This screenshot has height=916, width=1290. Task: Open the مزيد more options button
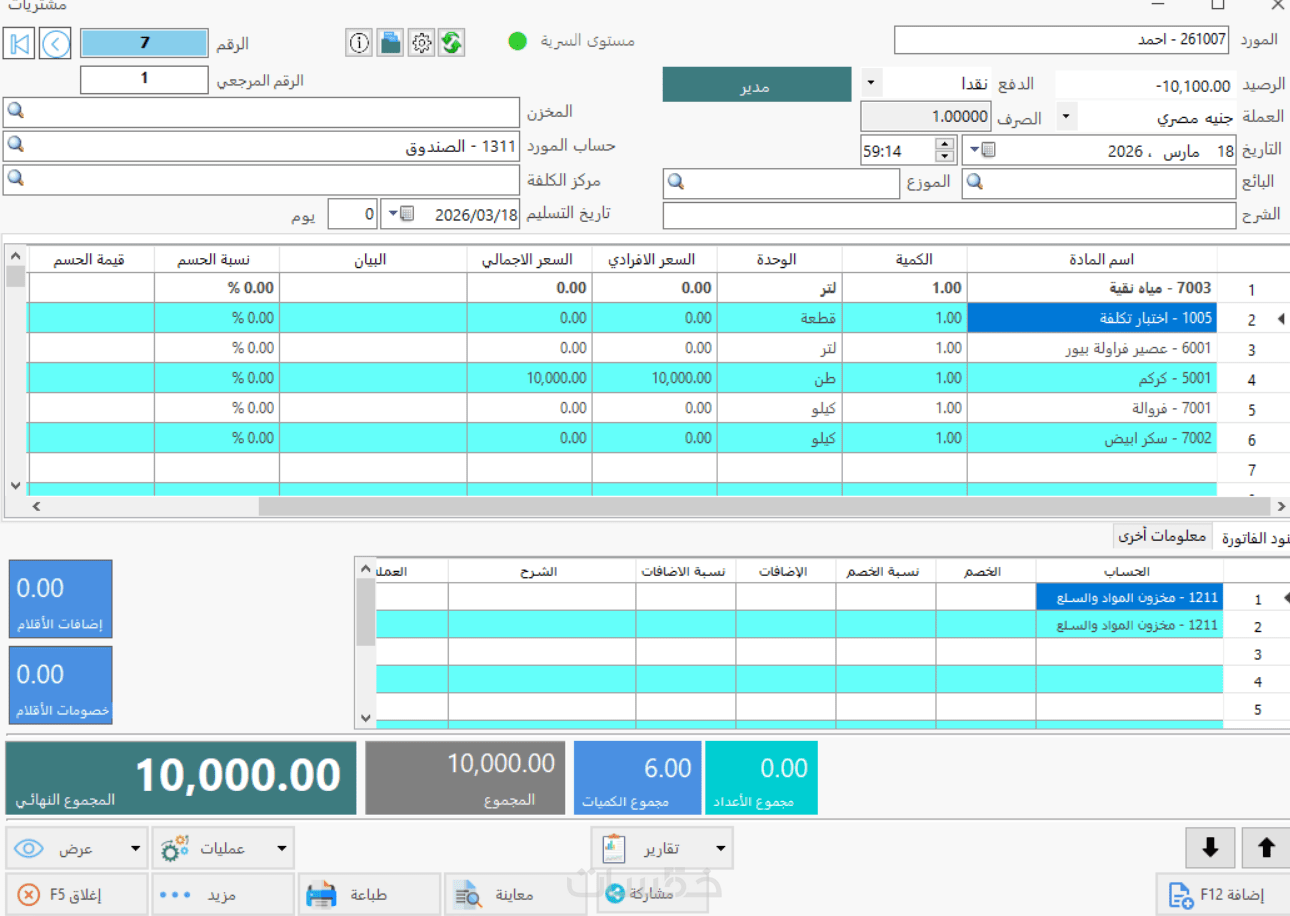pos(223,894)
